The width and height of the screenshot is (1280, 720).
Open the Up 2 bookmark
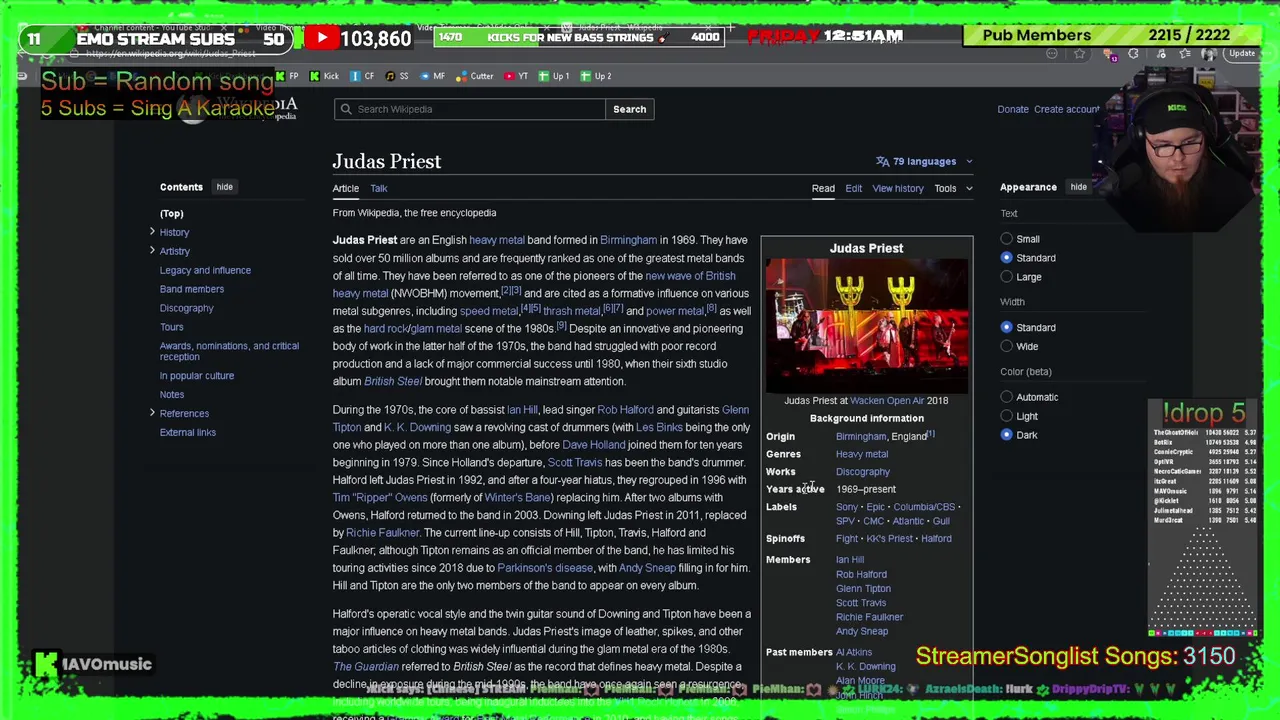(x=596, y=76)
